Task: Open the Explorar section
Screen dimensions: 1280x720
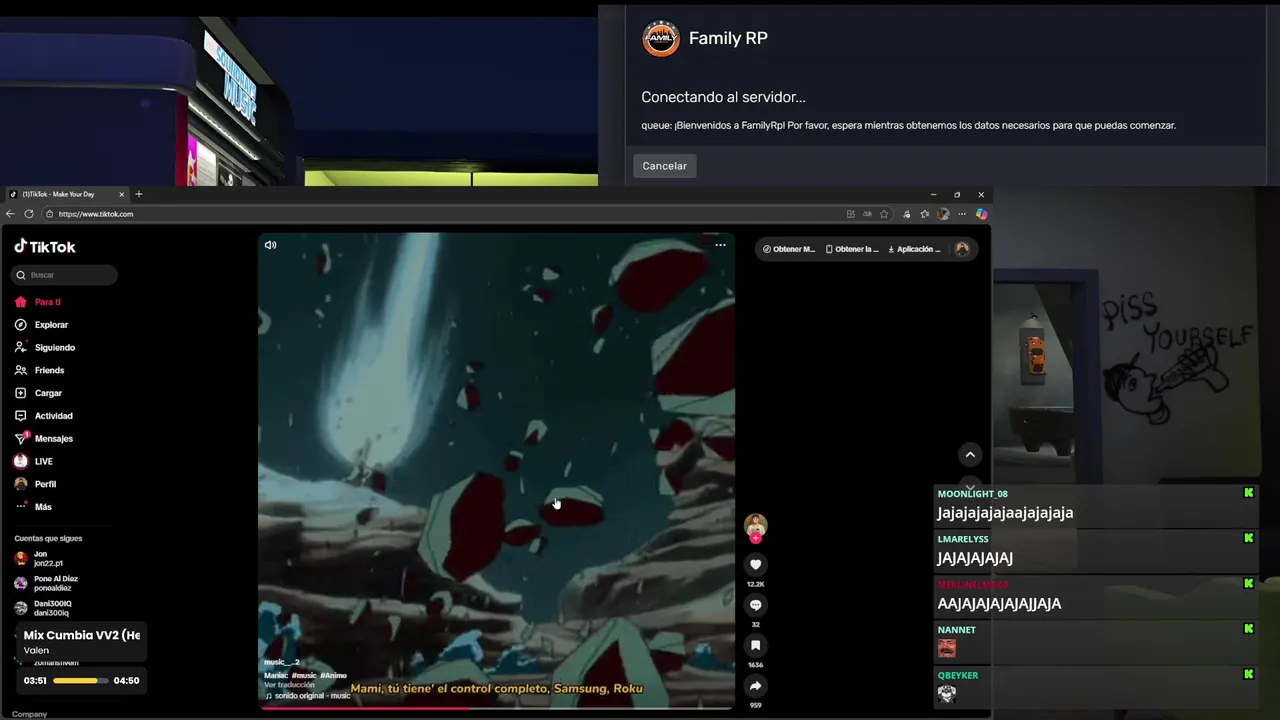Action: coord(41,325)
